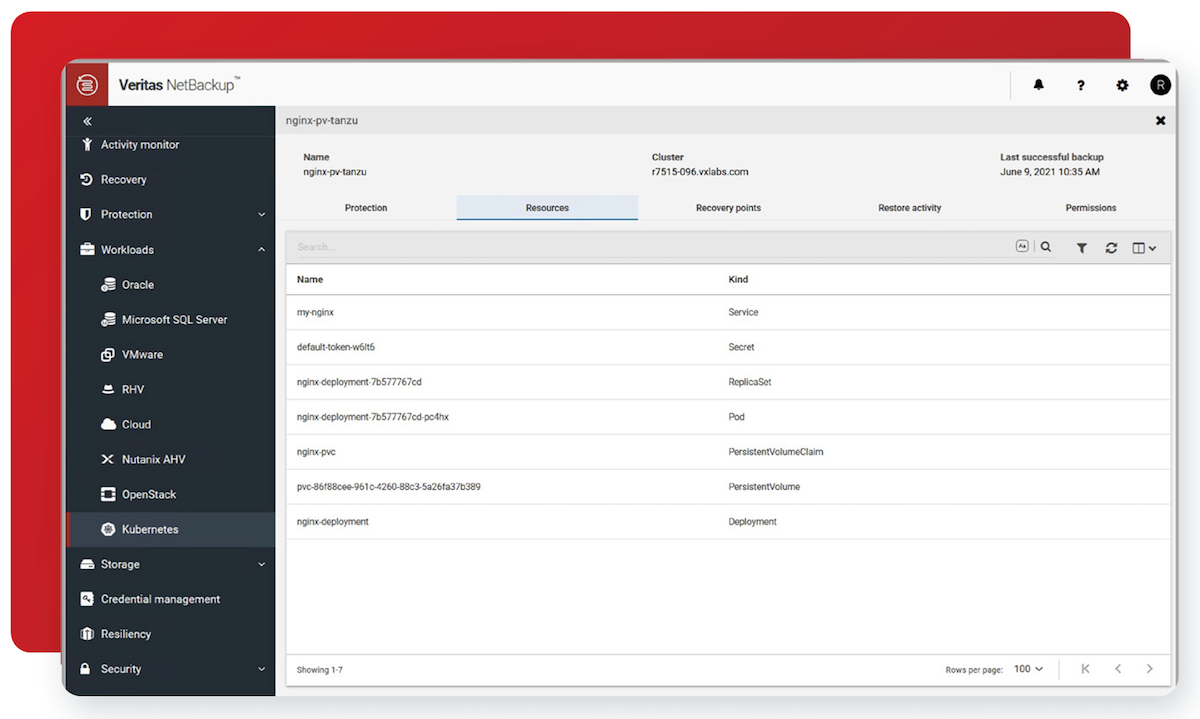Switch to the Recovery points tab
The height and width of the screenshot is (719, 1200).
728,208
